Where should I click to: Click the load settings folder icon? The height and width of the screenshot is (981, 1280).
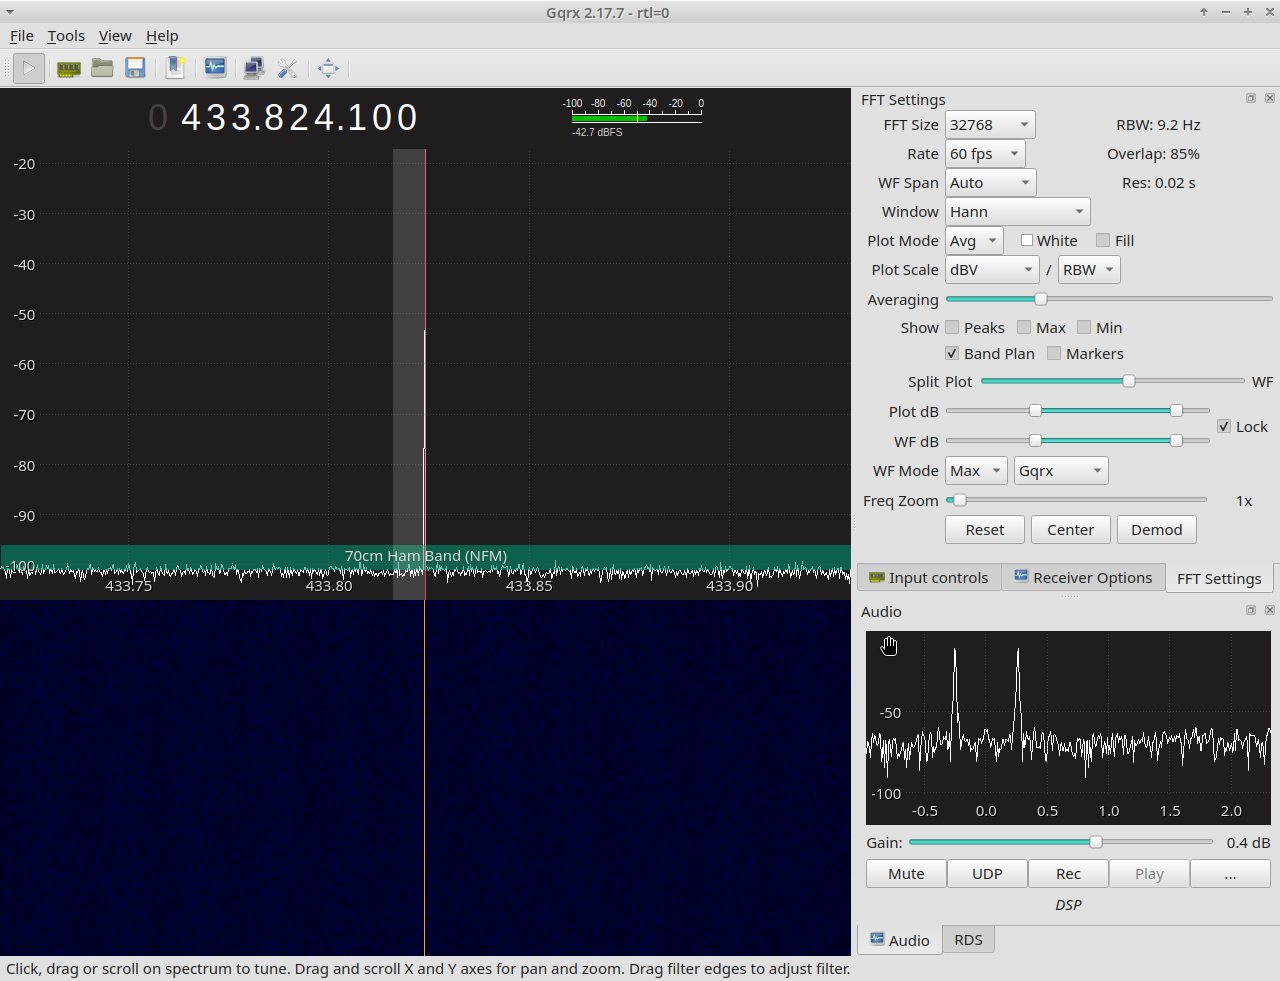pyautogui.click(x=102, y=68)
